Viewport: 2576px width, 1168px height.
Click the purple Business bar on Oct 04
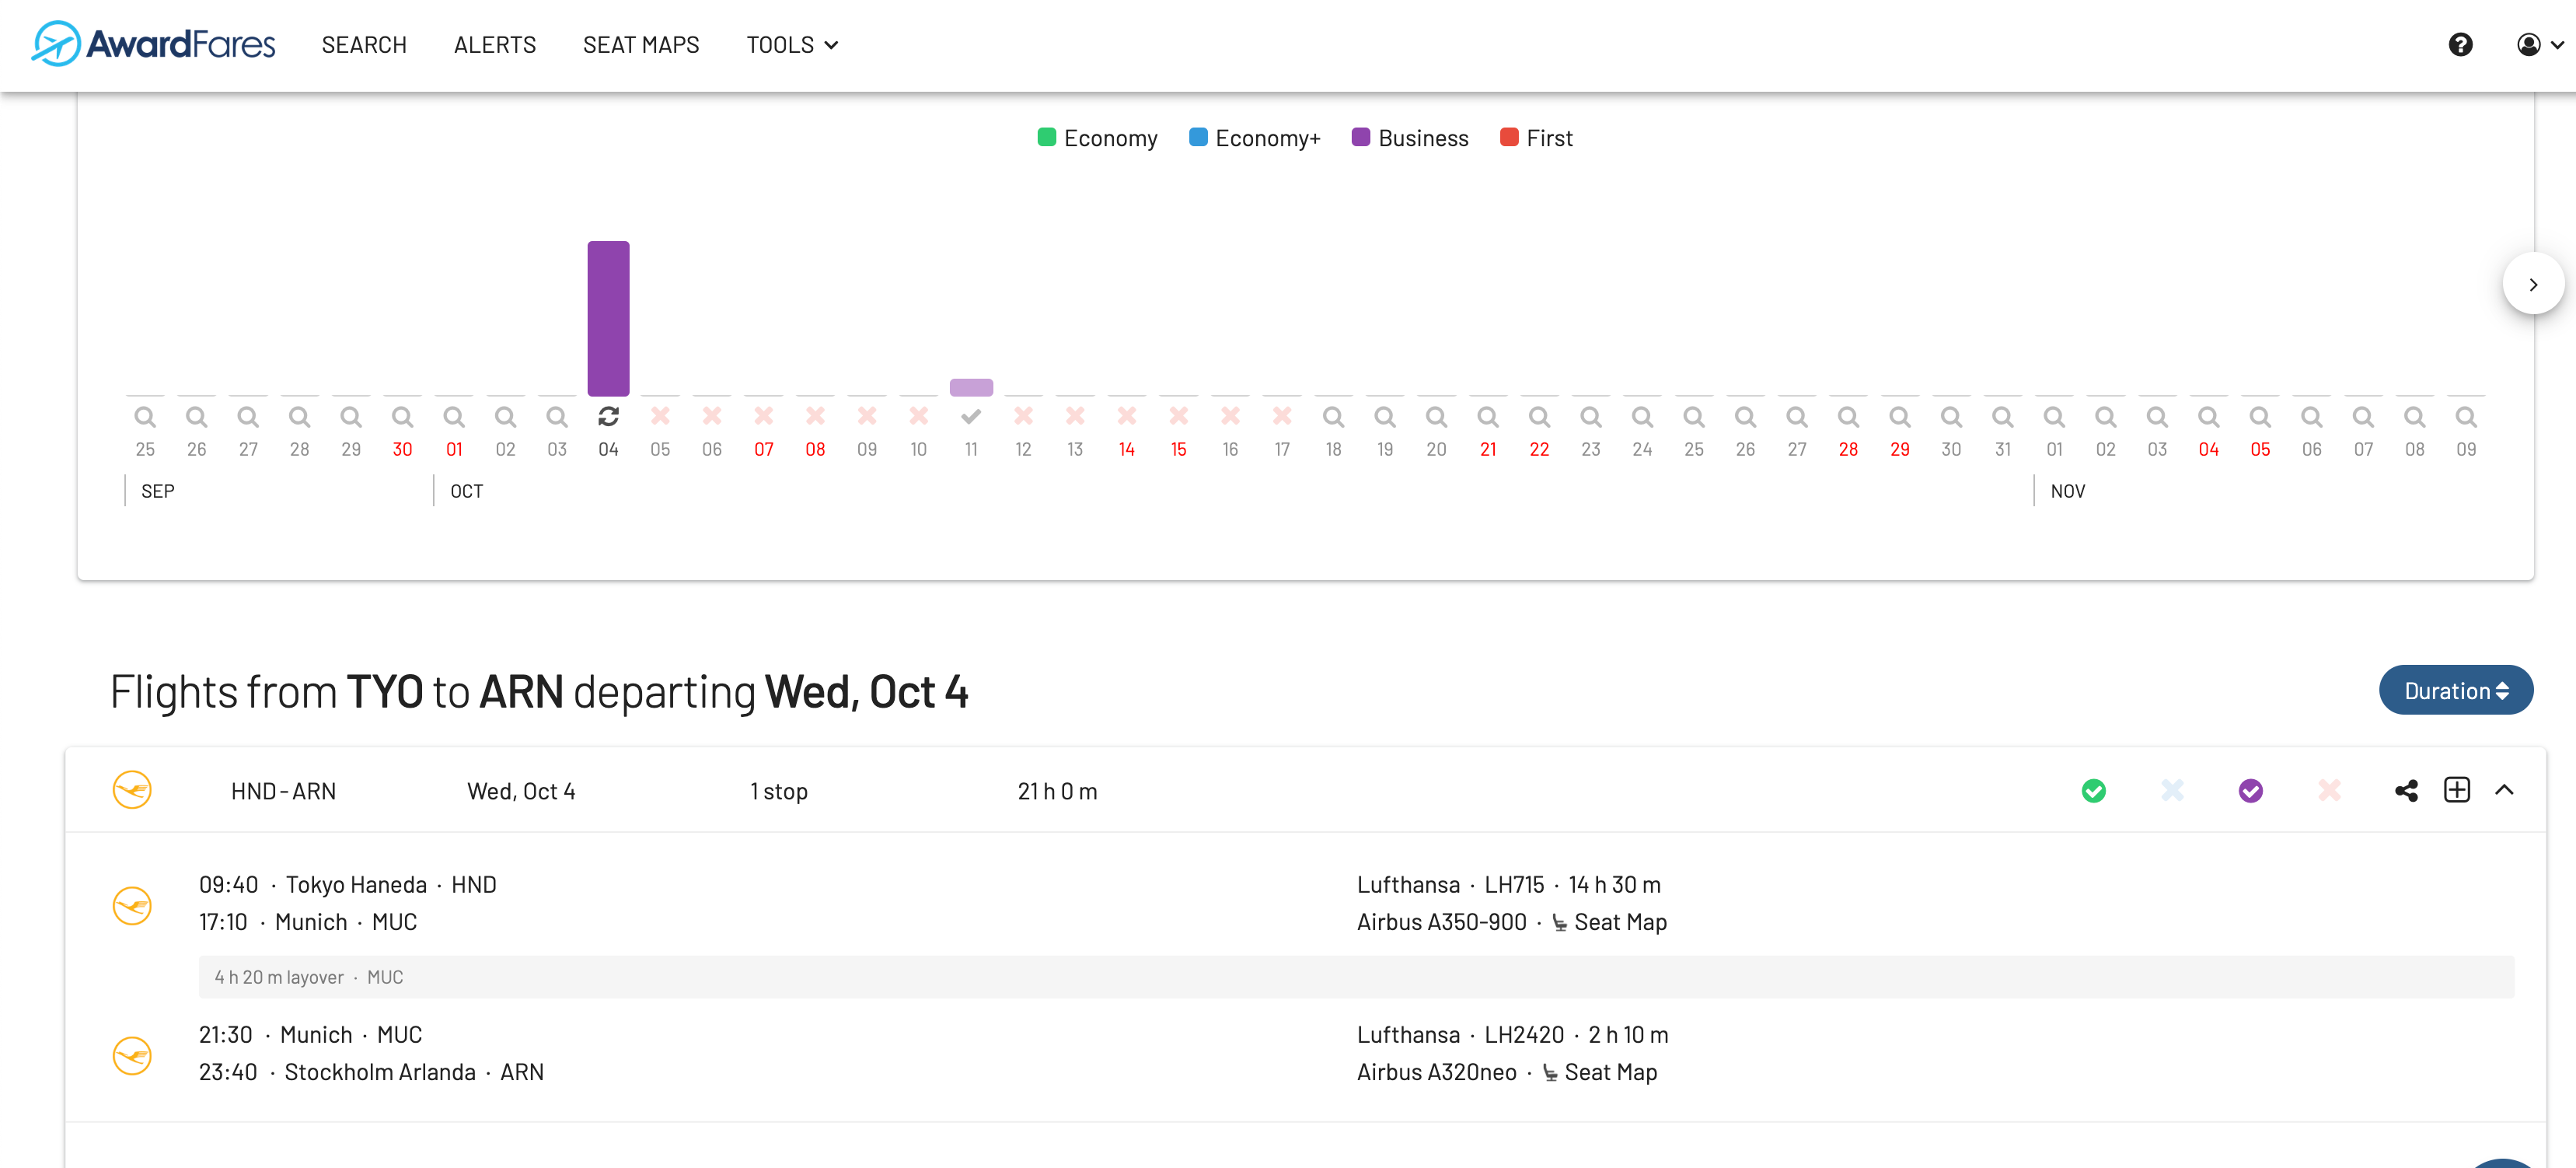click(x=608, y=318)
